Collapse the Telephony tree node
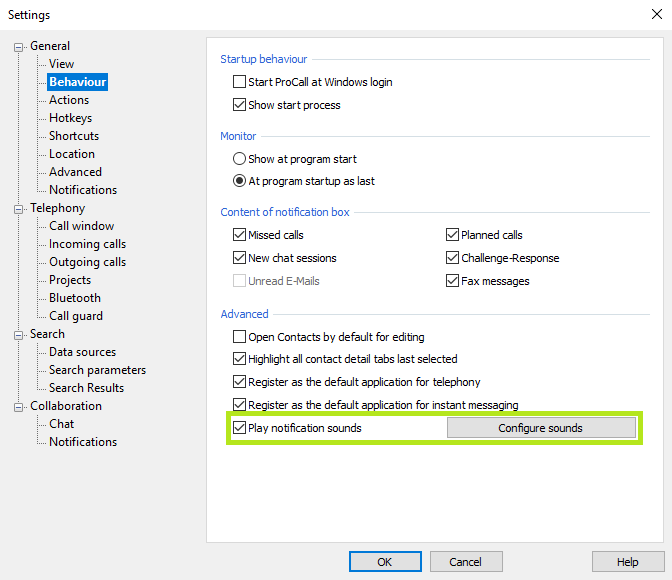Viewport: 672px width, 580px height. tap(18, 208)
